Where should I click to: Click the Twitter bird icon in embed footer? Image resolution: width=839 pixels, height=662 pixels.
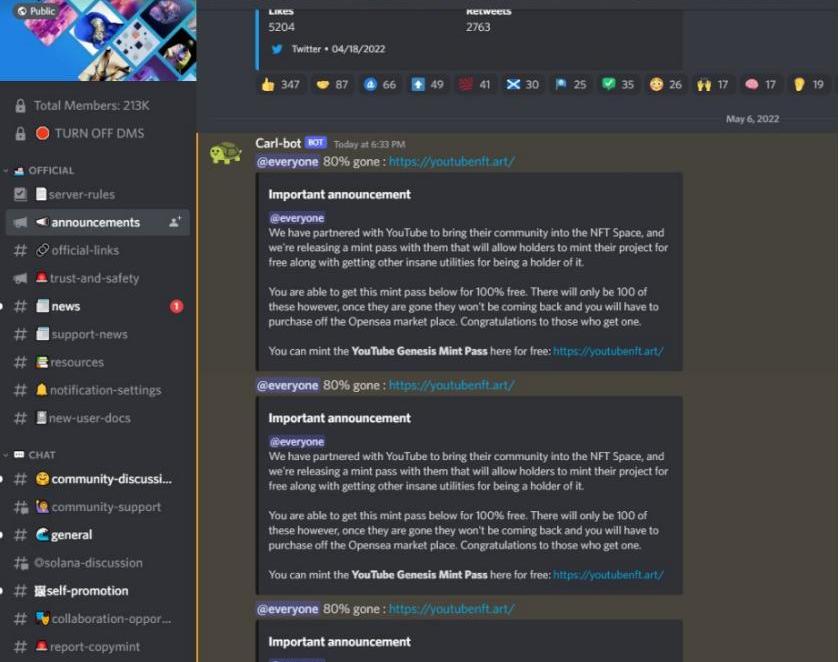point(277,49)
